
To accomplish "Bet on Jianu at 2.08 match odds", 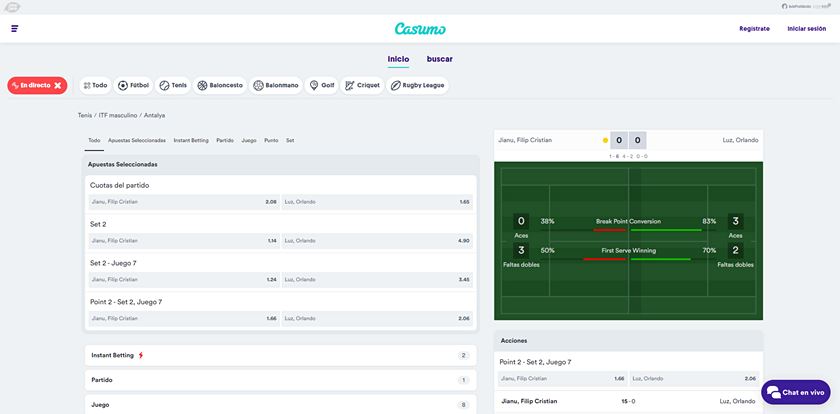I will 184,202.
